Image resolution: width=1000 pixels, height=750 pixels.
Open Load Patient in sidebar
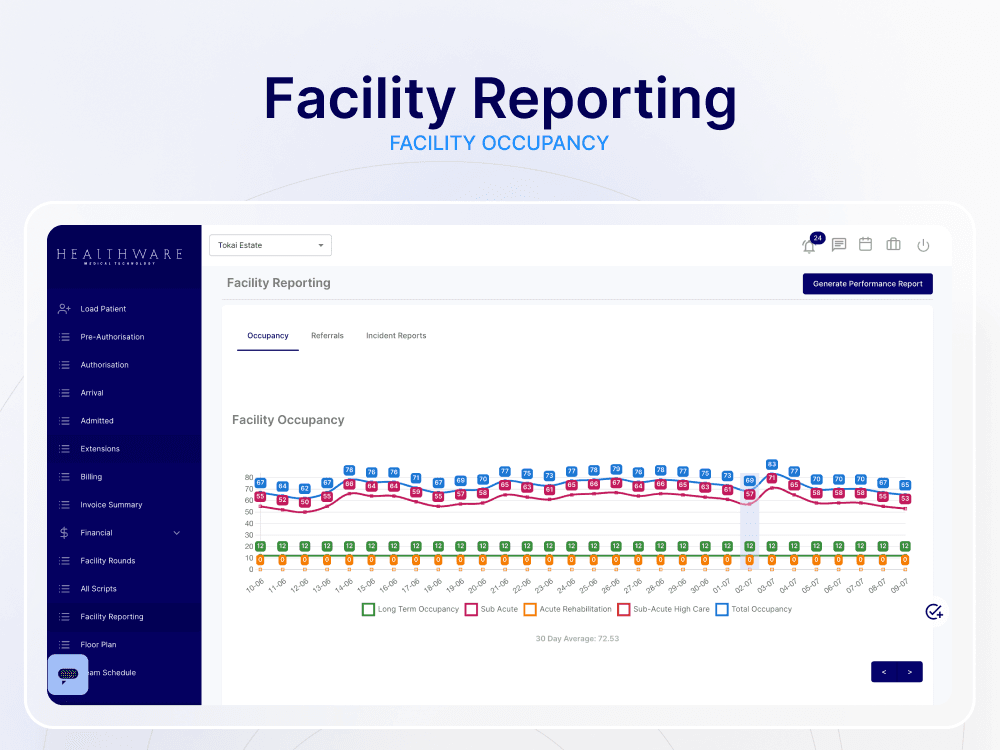click(x=103, y=309)
